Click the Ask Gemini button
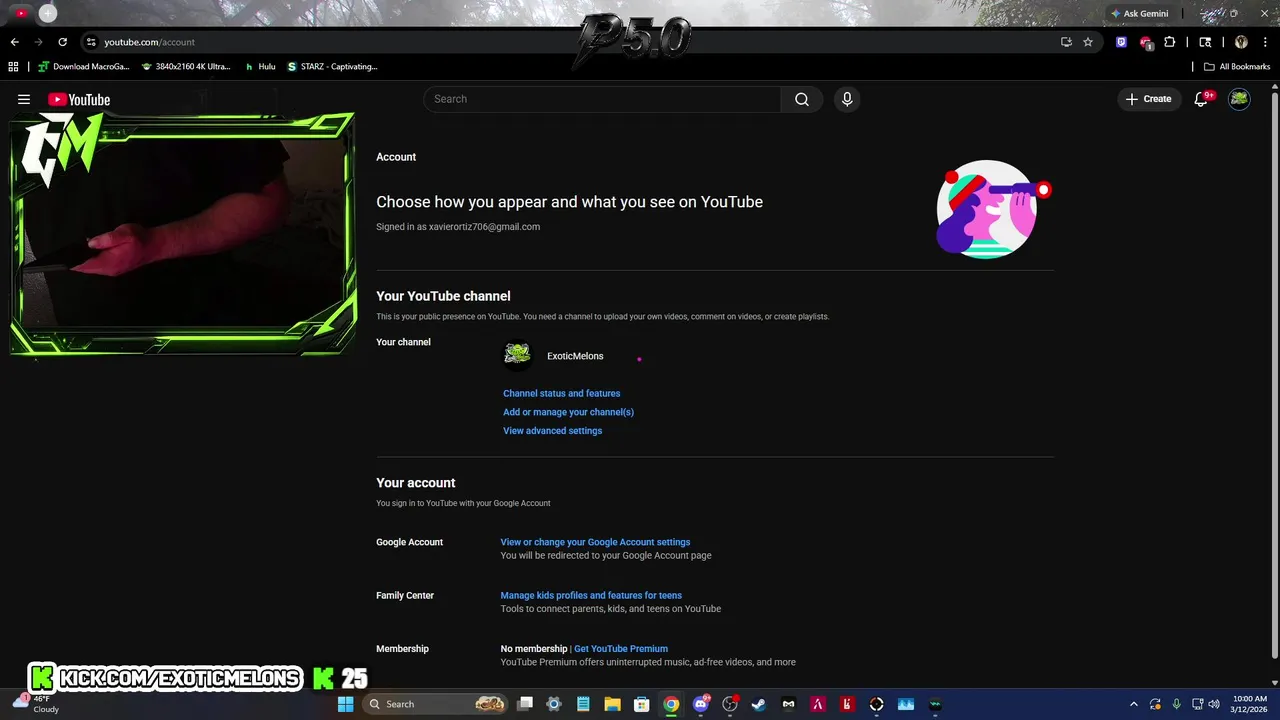This screenshot has width=1280, height=720. click(x=1139, y=14)
